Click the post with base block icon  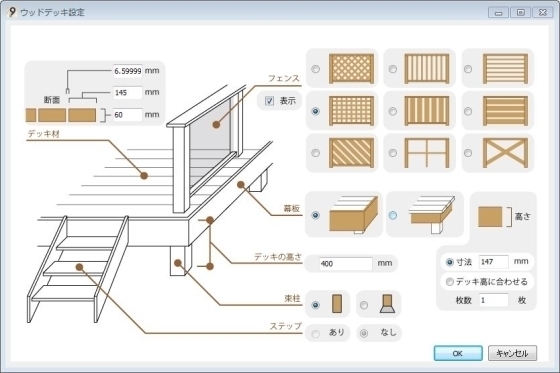388,304
